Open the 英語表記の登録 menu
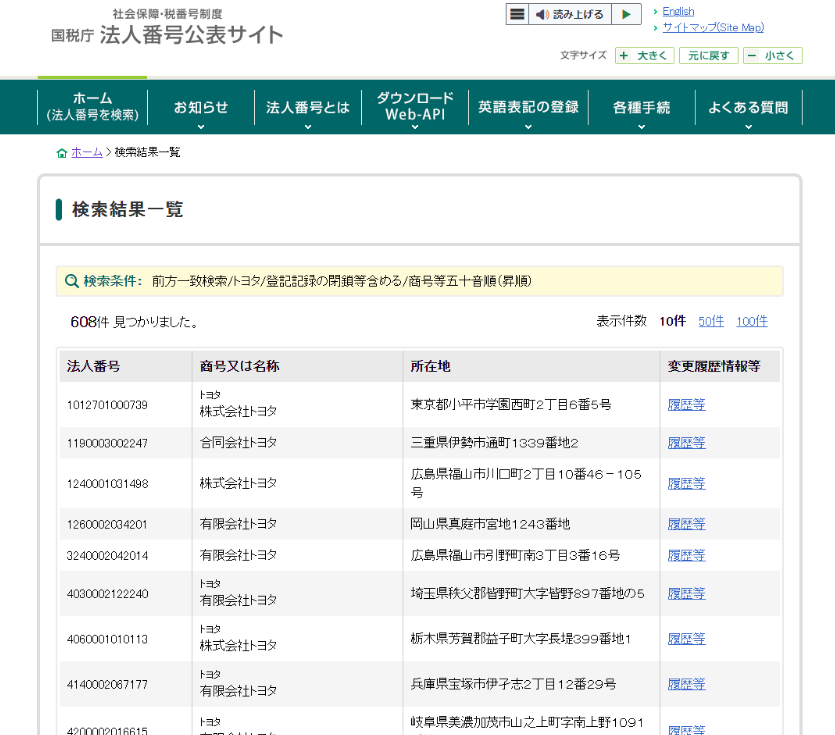 [x=528, y=107]
